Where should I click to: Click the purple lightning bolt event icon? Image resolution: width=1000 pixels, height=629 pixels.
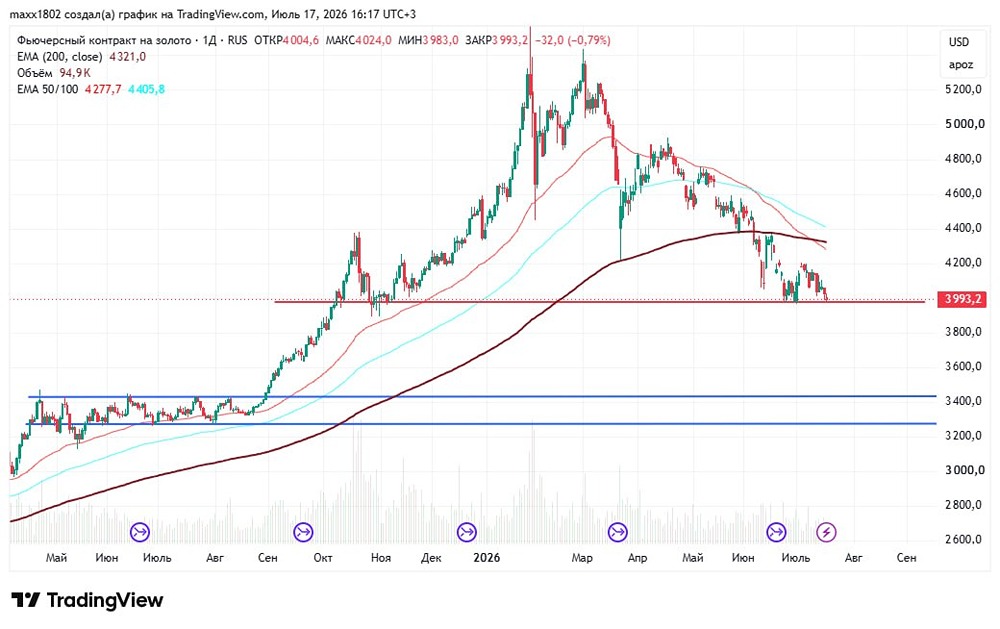click(x=827, y=531)
